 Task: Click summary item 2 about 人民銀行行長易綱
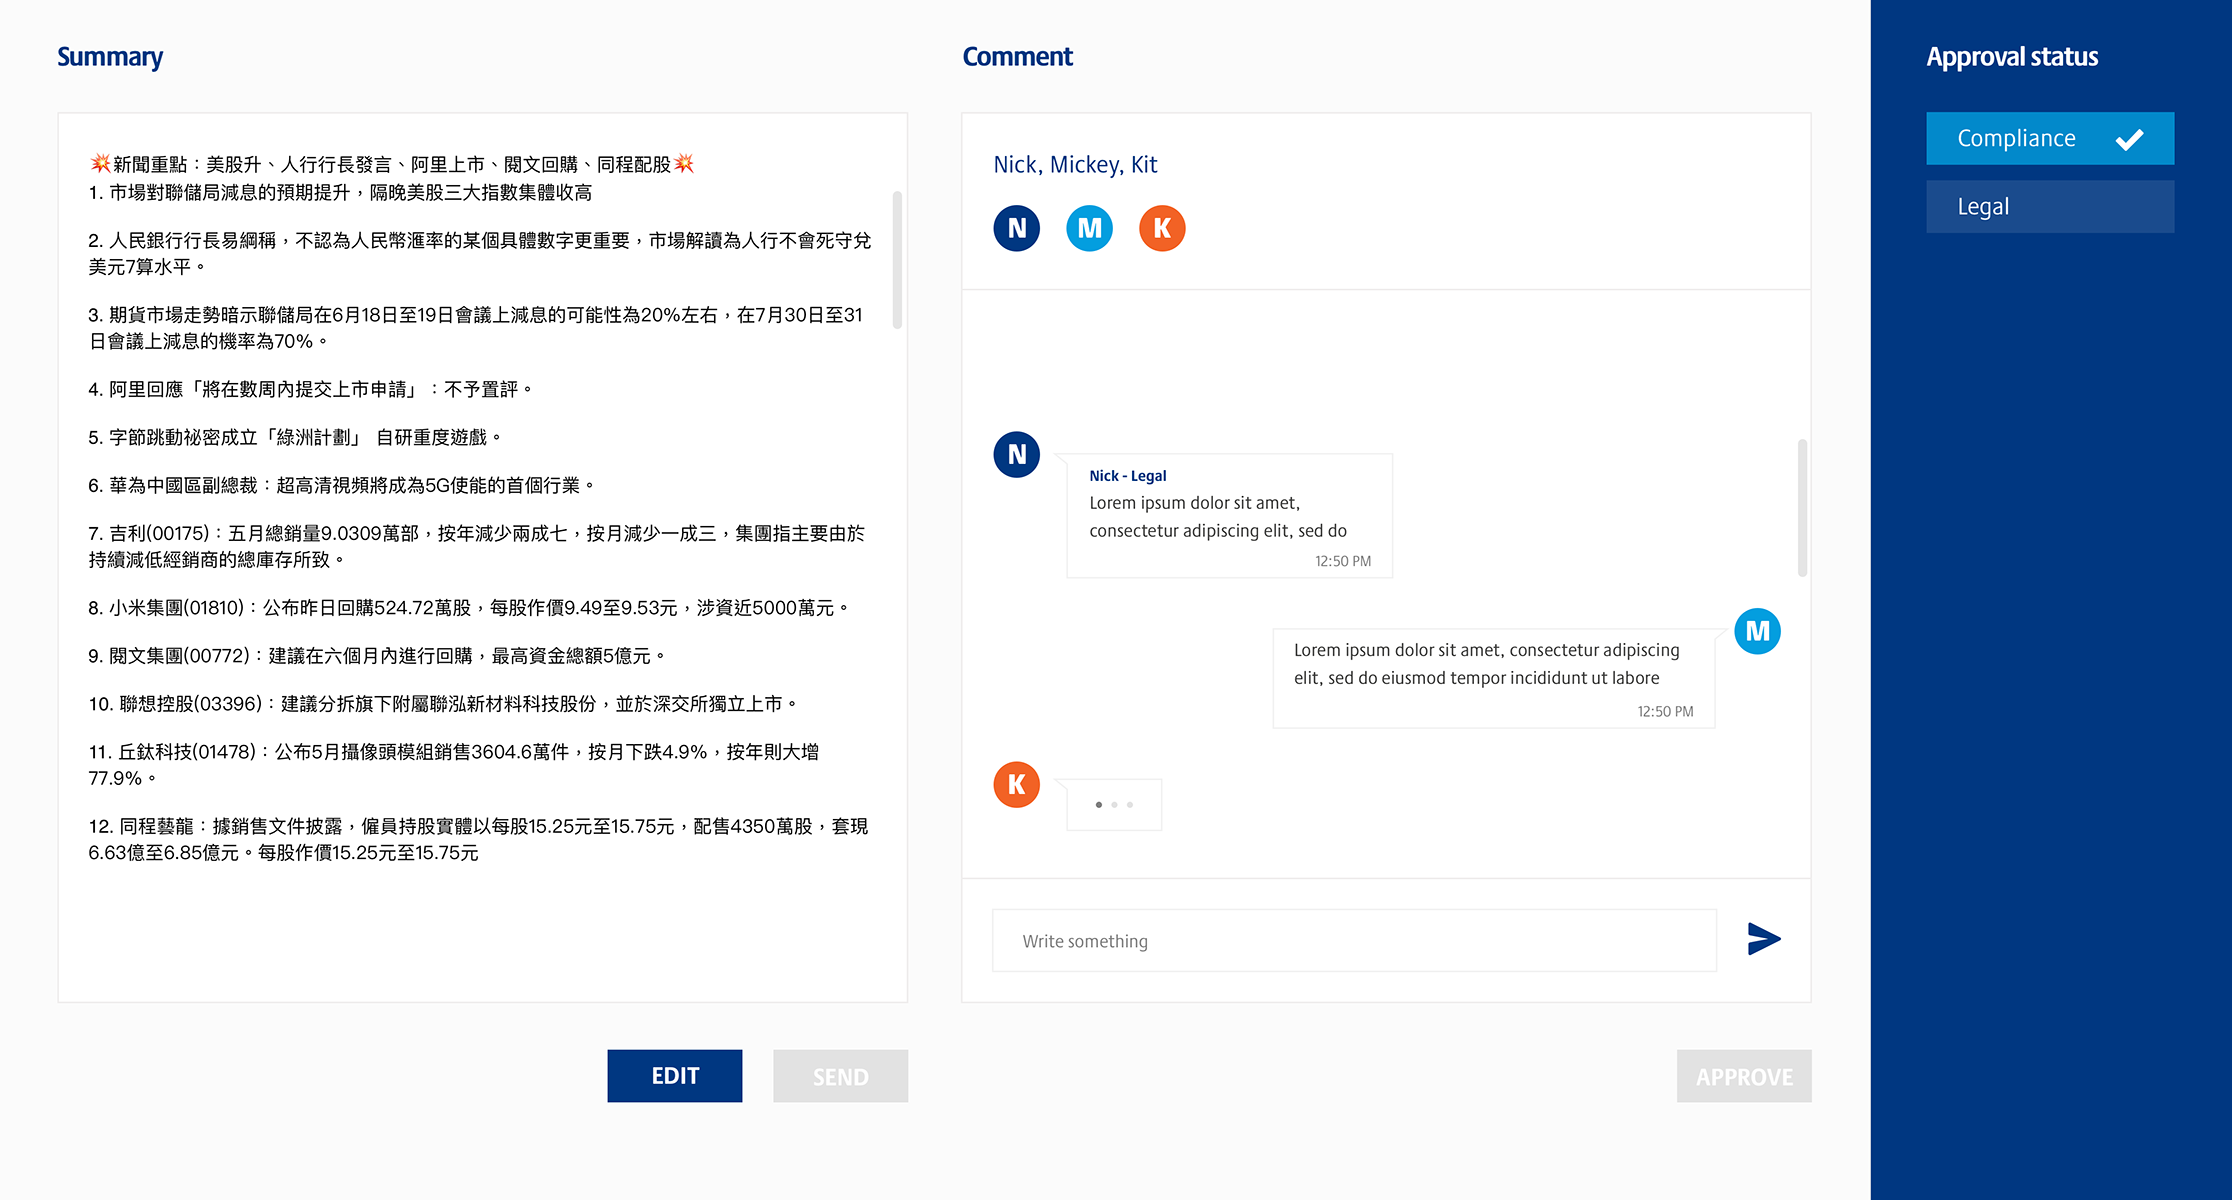480,253
